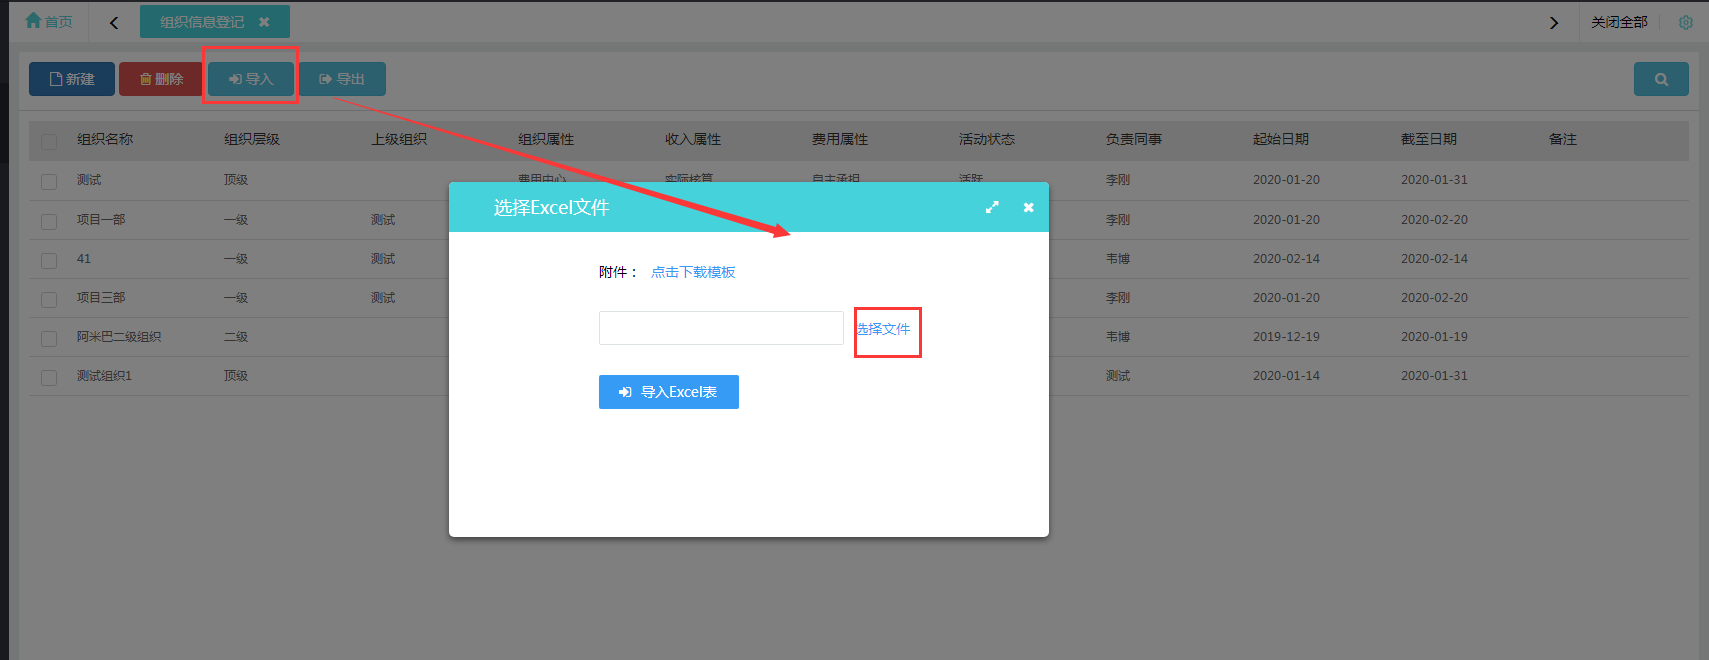
Task: Open the settings gear icon
Action: pyautogui.click(x=1686, y=22)
